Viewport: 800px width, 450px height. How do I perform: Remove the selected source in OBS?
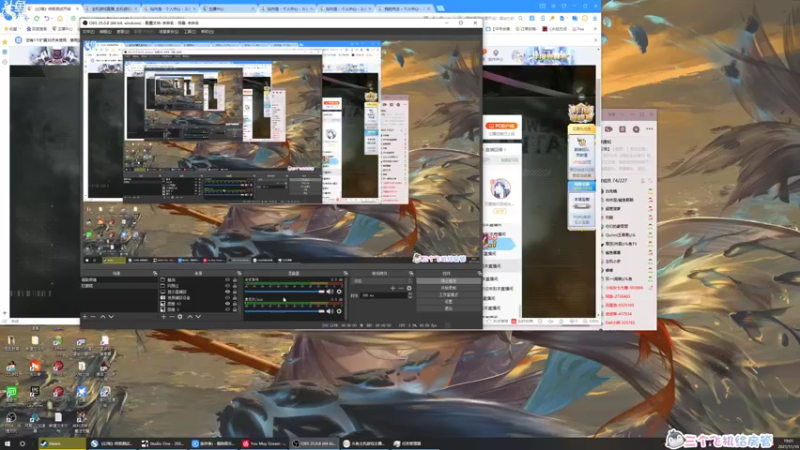[171, 317]
